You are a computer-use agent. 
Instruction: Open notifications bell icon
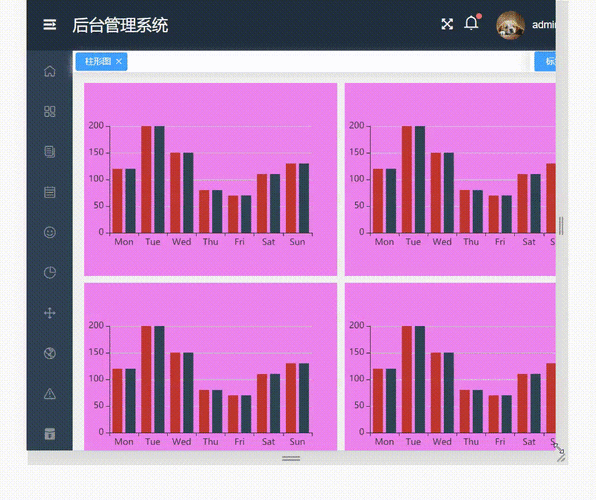click(471, 23)
